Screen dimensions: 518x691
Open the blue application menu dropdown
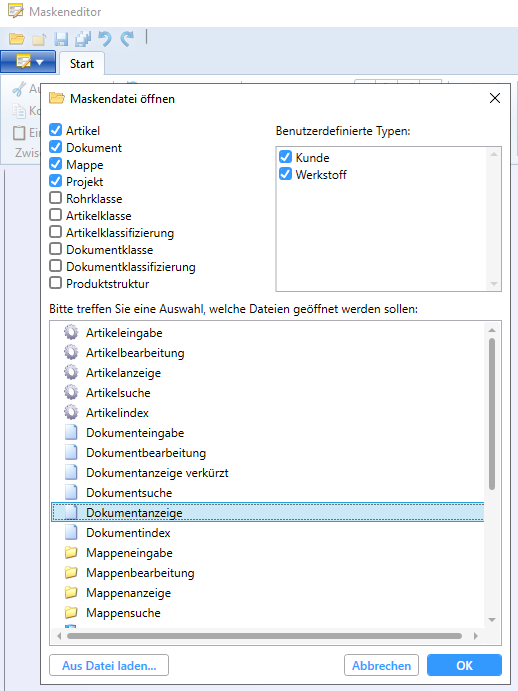coord(28,62)
